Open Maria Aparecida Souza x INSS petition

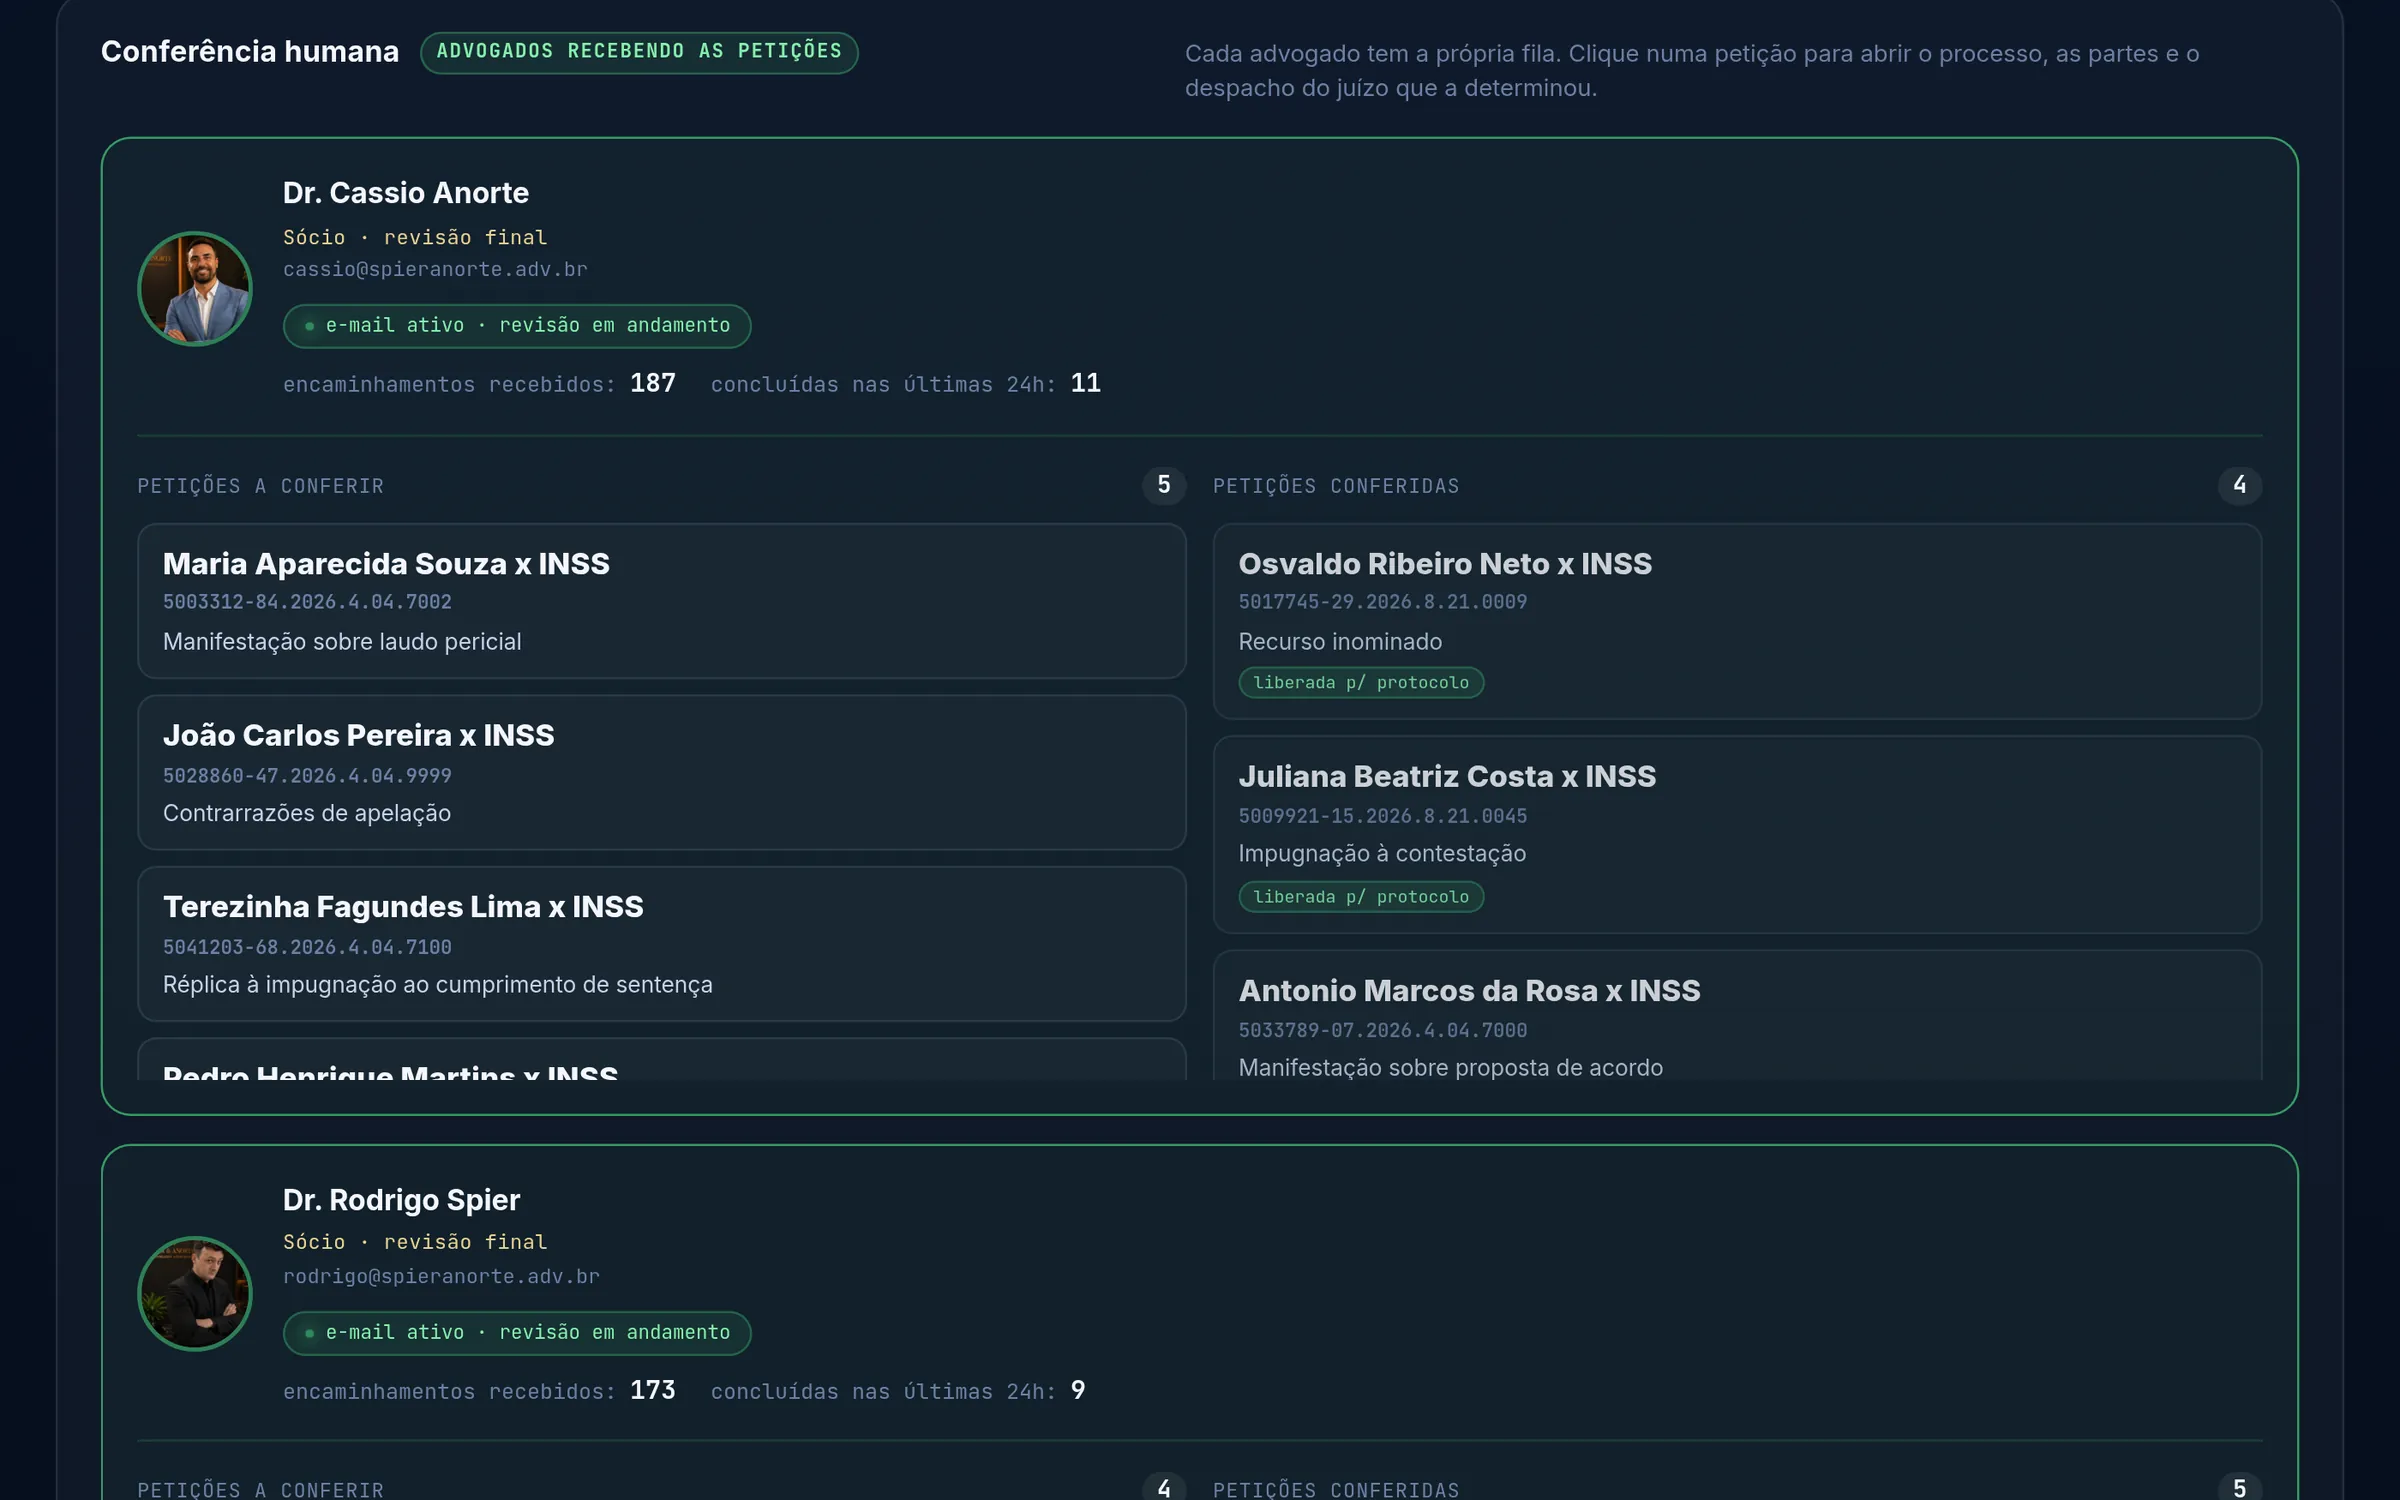click(x=661, y=601)
